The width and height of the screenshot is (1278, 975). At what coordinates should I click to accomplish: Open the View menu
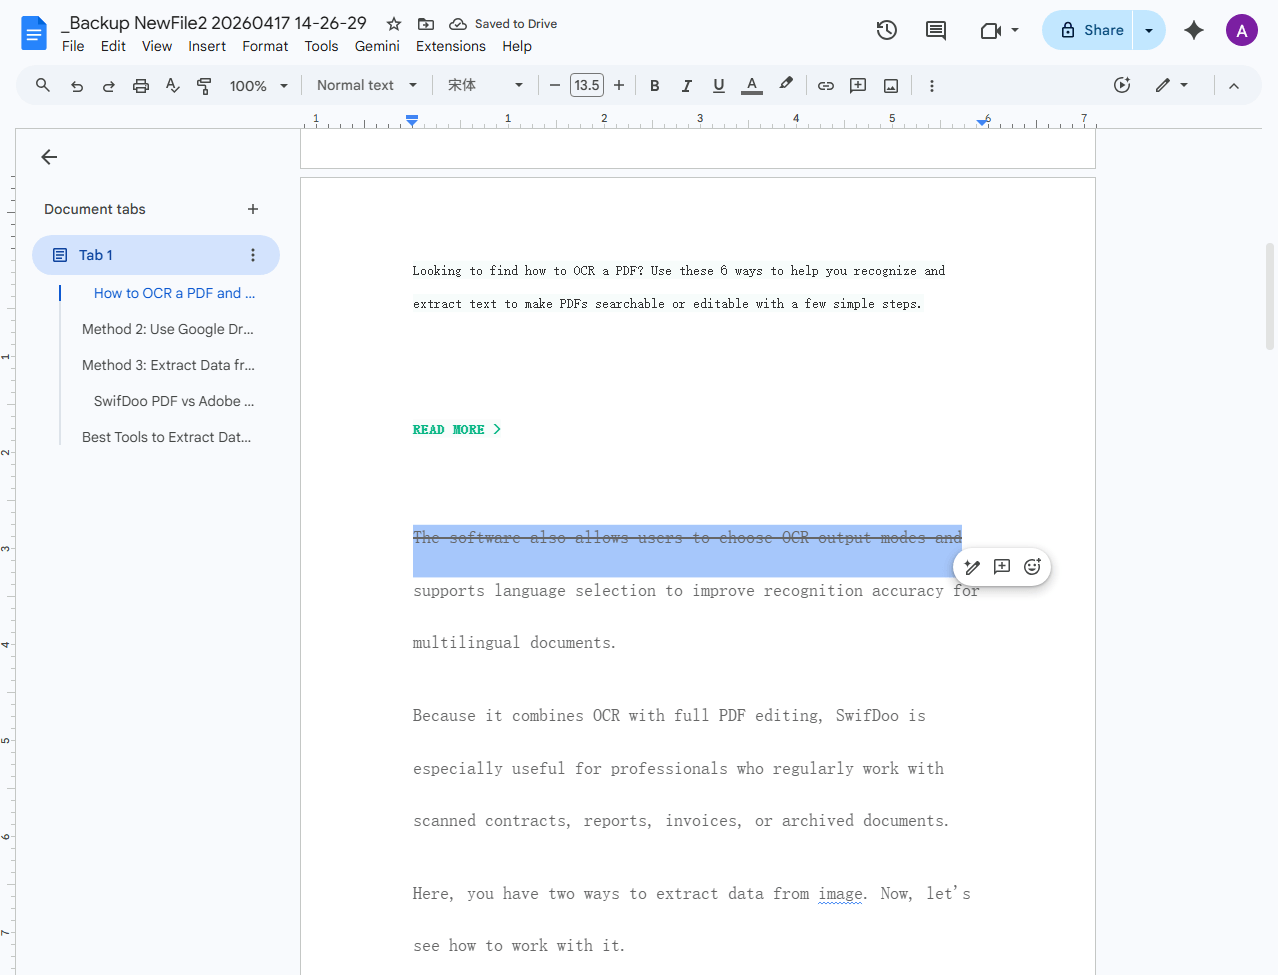157,46
